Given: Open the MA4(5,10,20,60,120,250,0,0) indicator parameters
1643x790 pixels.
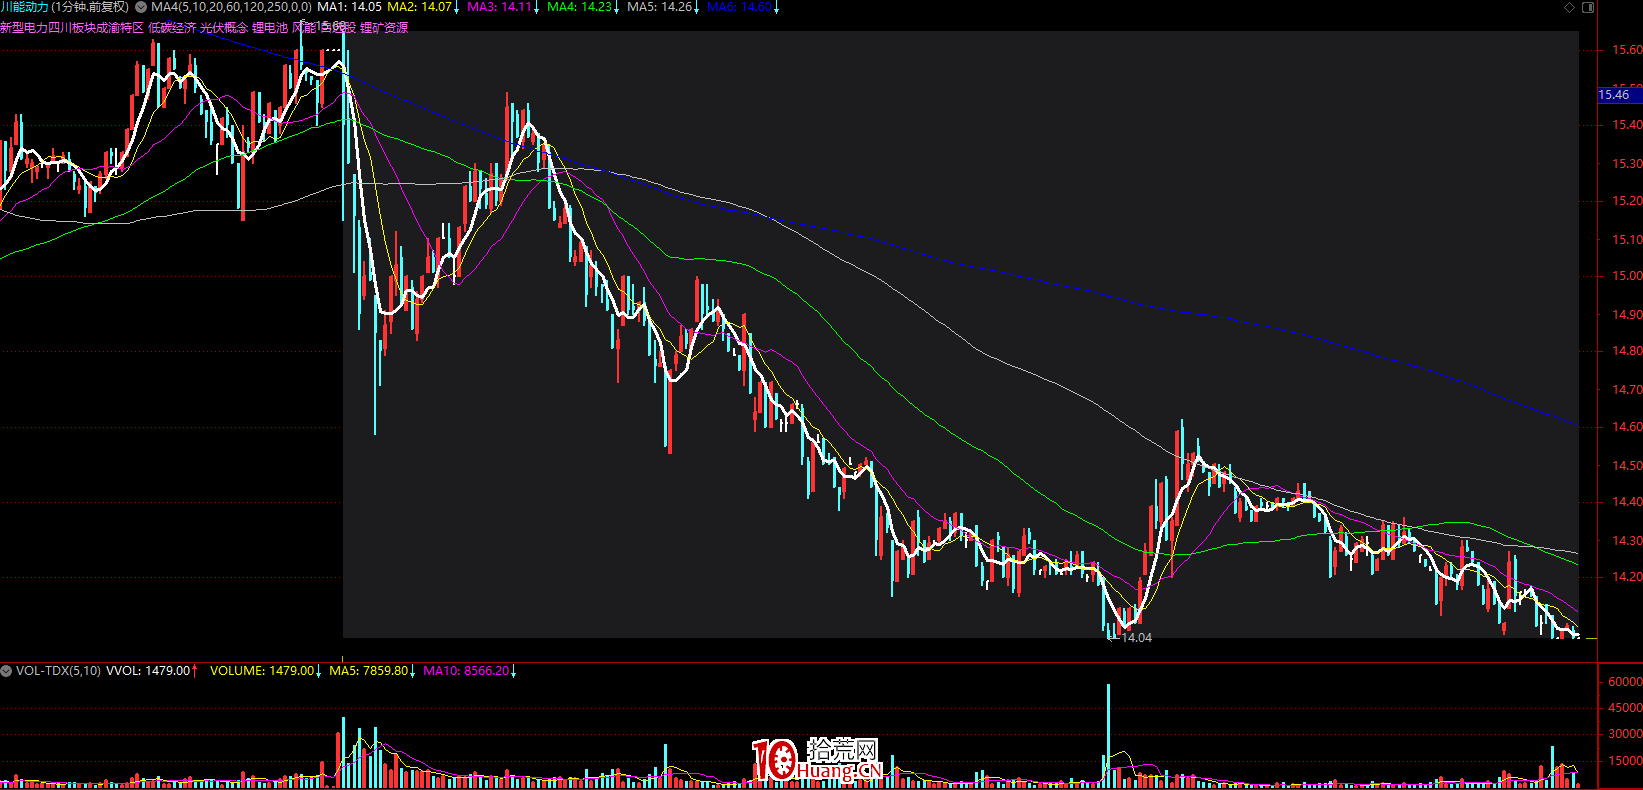Looking at the screenshot, I should [231, 7].
